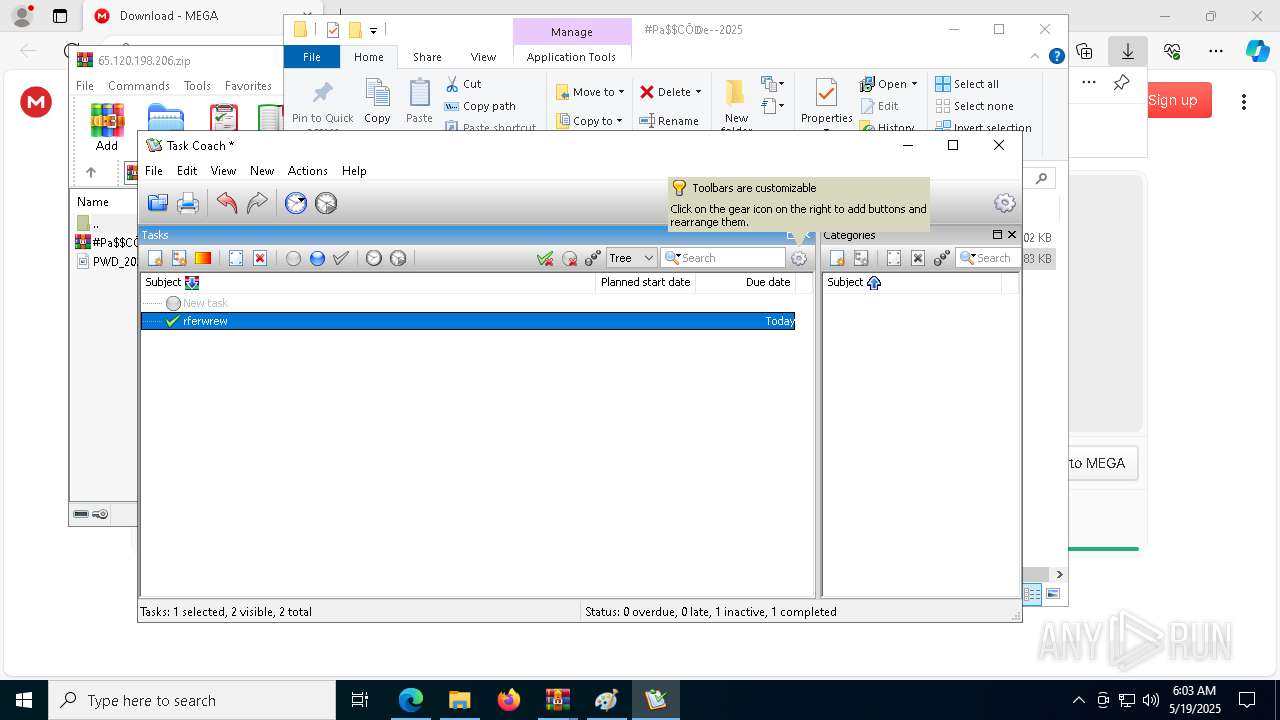Toggle hide completed tasks filter icon
This screenshot has width=1280, height=720.
point(545,258)
